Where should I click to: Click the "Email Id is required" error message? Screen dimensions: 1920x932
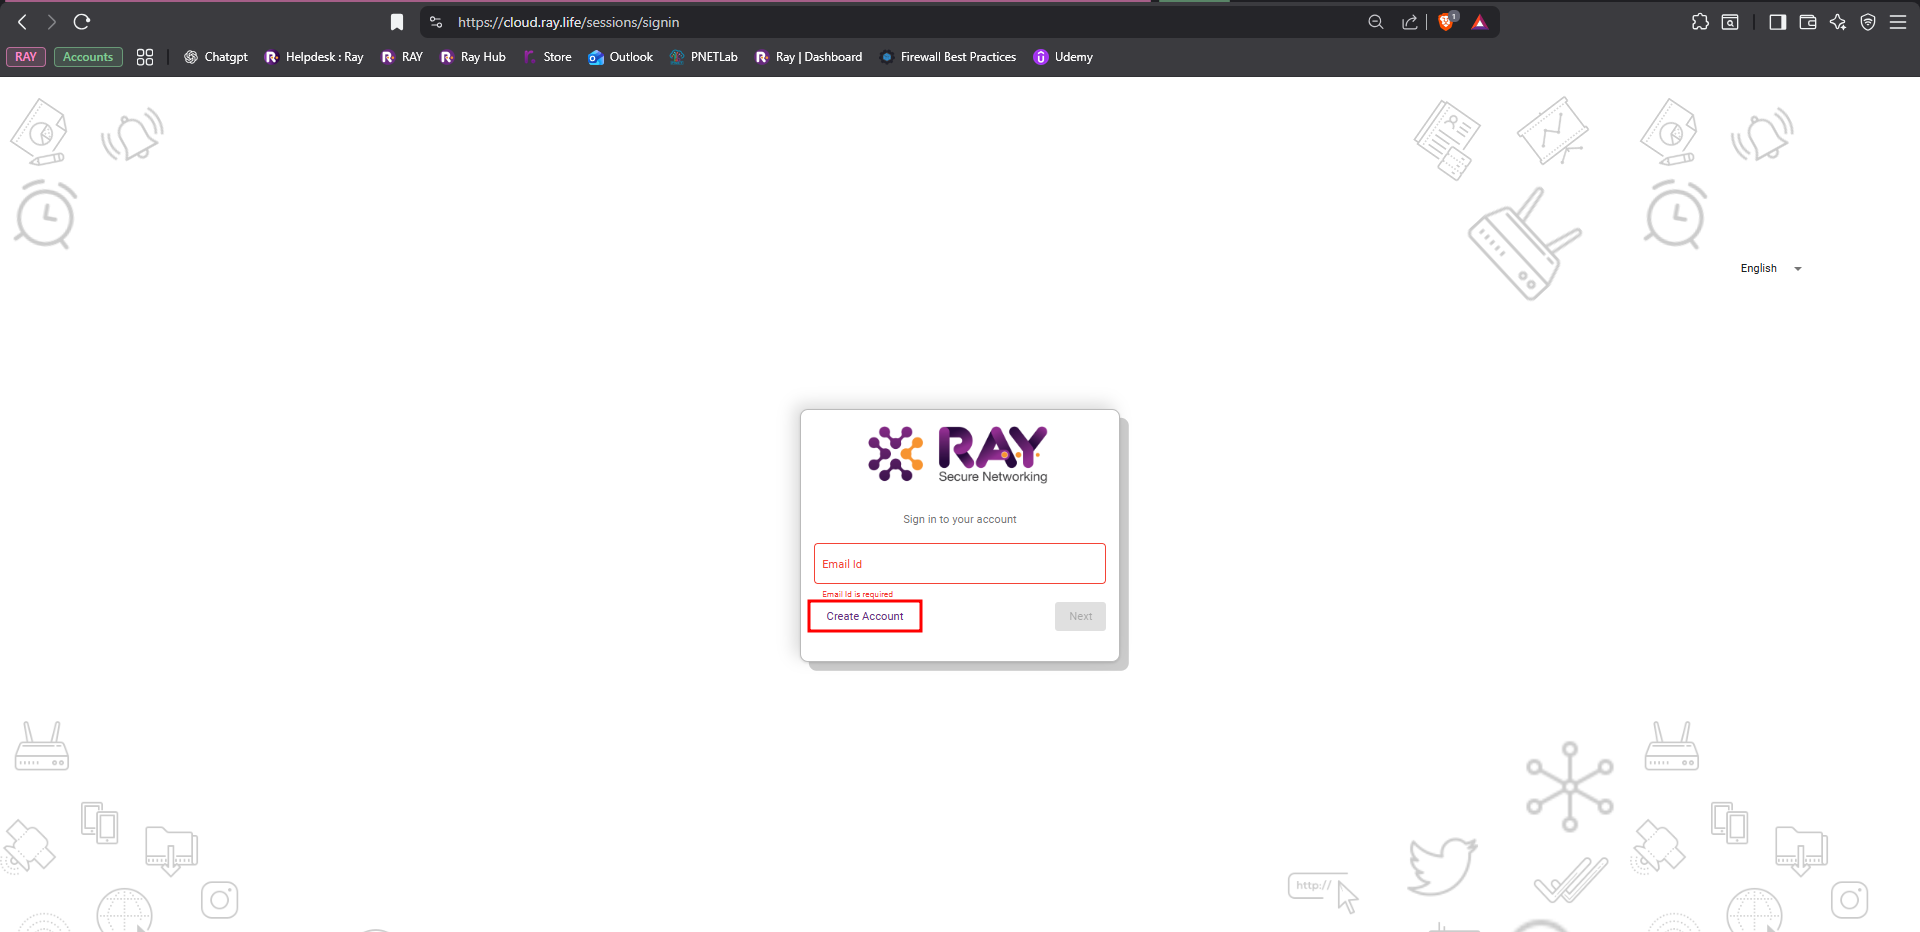pyautogui.click(x=857, y=594)
